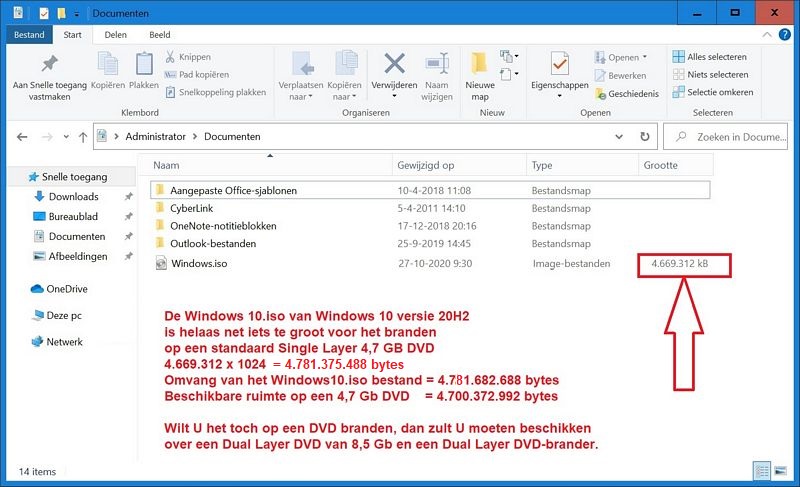
Task: Click Snelkoppeling plakken
Action: click(x=216, y=92)
